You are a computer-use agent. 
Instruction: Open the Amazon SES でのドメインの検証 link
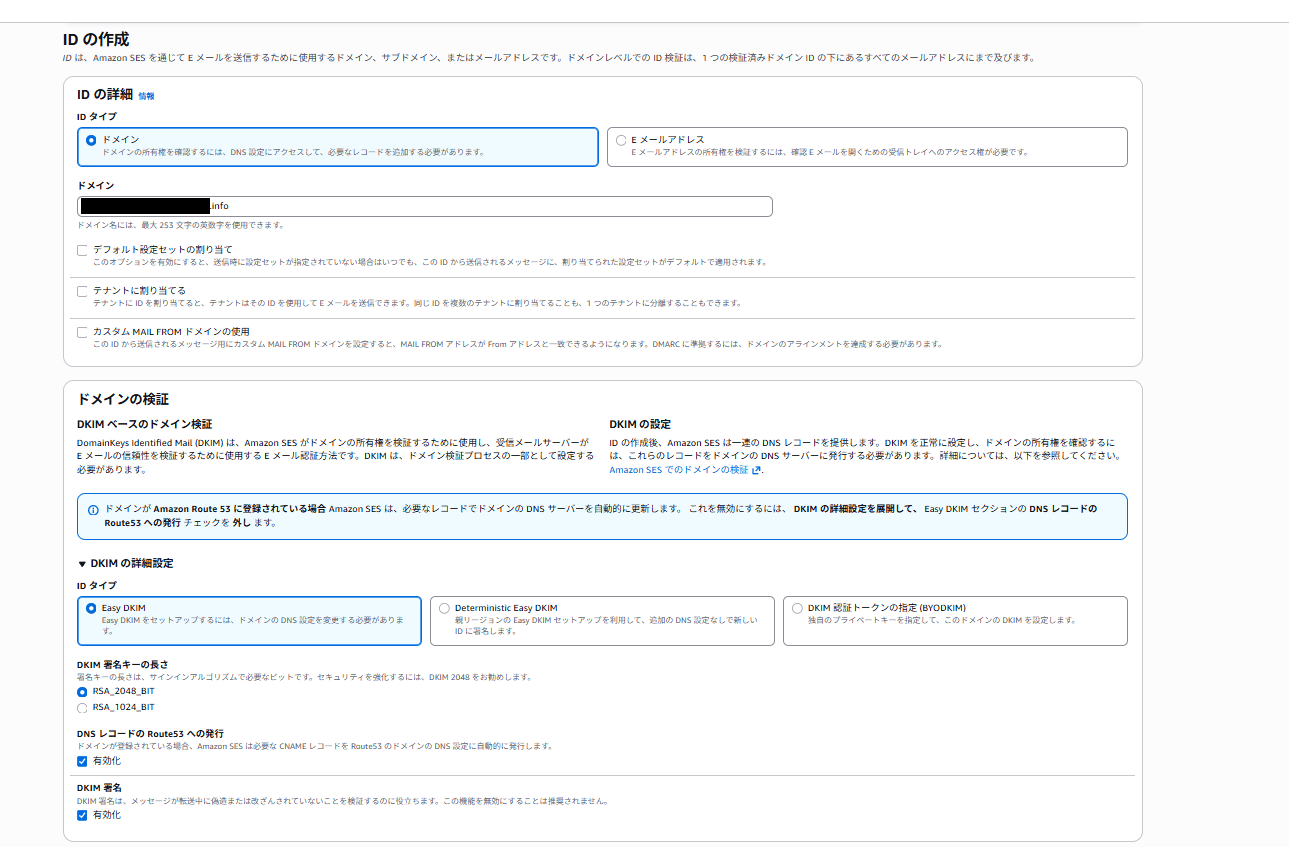(685, 469)
